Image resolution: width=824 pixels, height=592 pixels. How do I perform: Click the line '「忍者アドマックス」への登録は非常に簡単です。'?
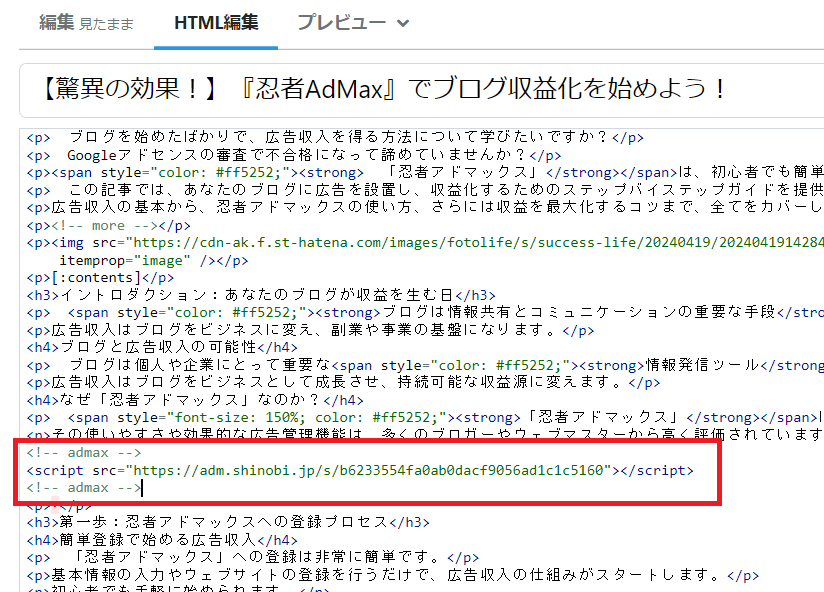click(x=253, y=557)
